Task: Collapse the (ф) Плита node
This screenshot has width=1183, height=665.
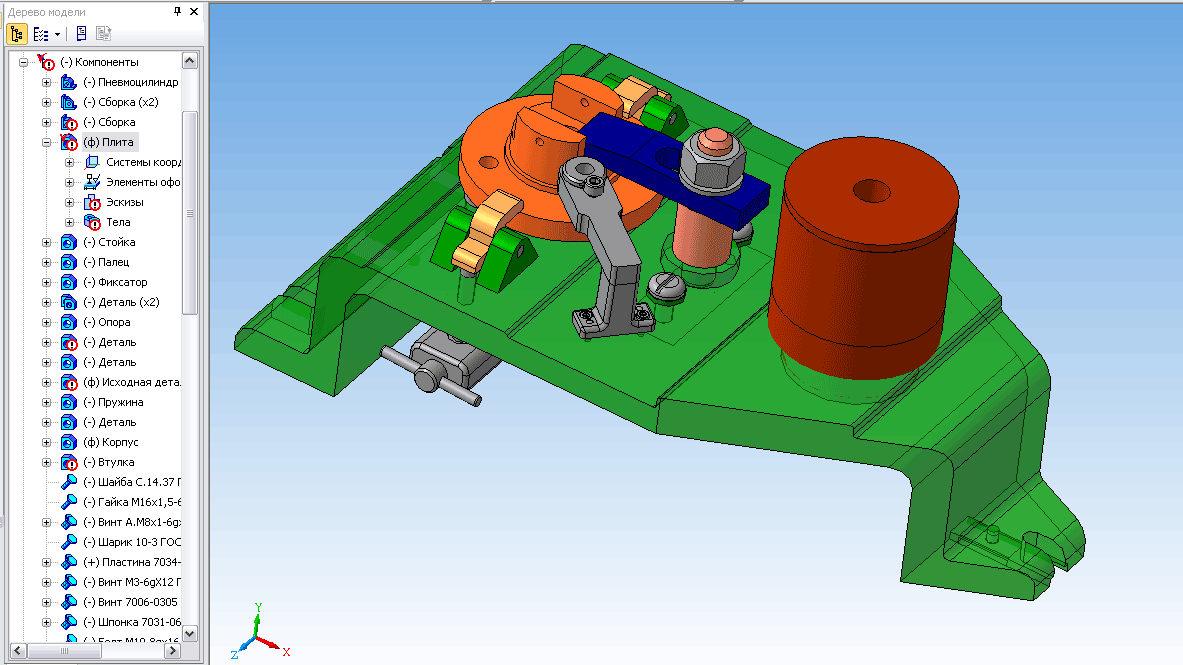Action: click(47, 142)
